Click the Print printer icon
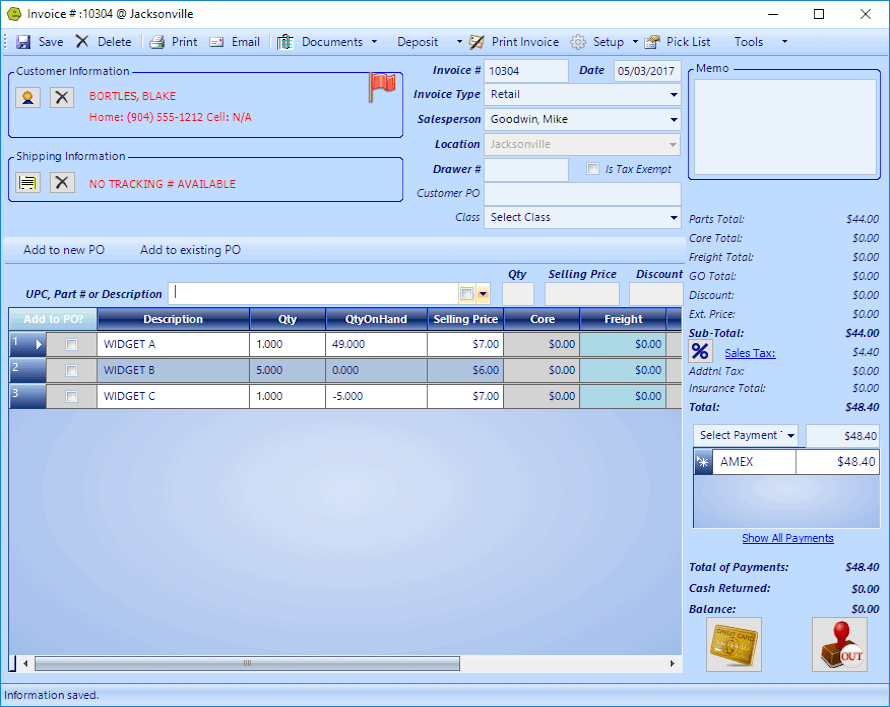890x707 pixels. coord(157,42)
